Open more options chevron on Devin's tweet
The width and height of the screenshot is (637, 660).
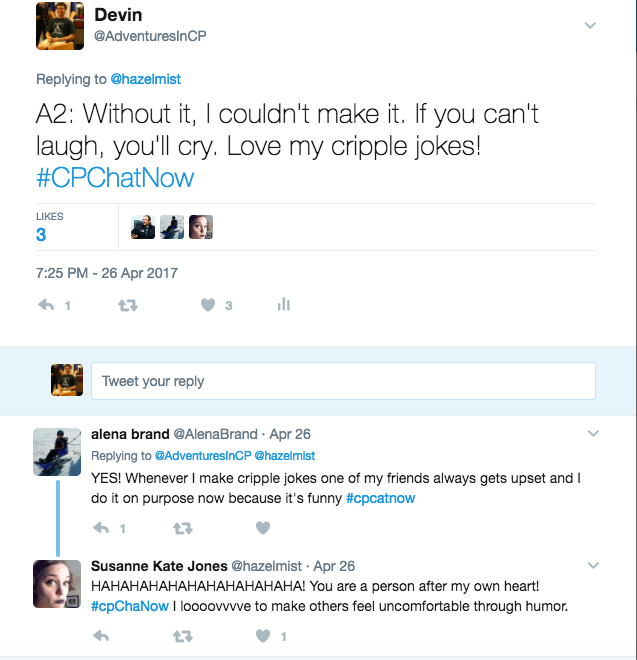point(590,26)
